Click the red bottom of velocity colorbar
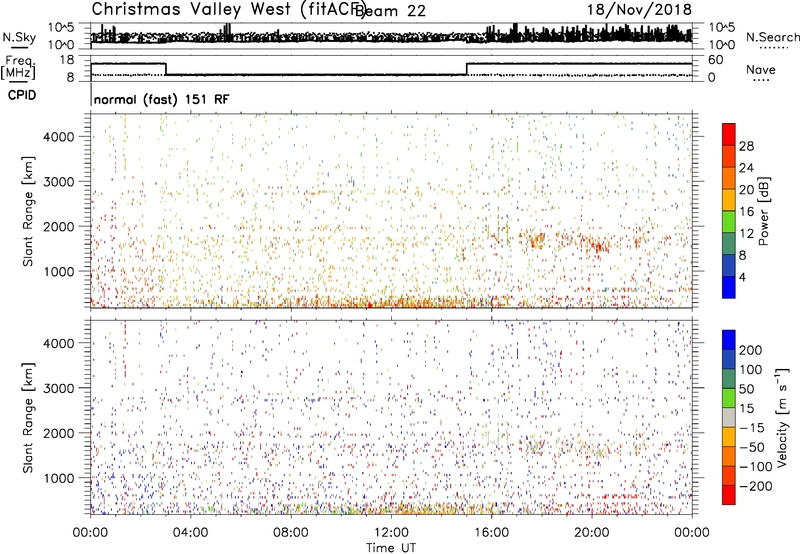Screen dimensions: 800x554 [x=729, y=495]
